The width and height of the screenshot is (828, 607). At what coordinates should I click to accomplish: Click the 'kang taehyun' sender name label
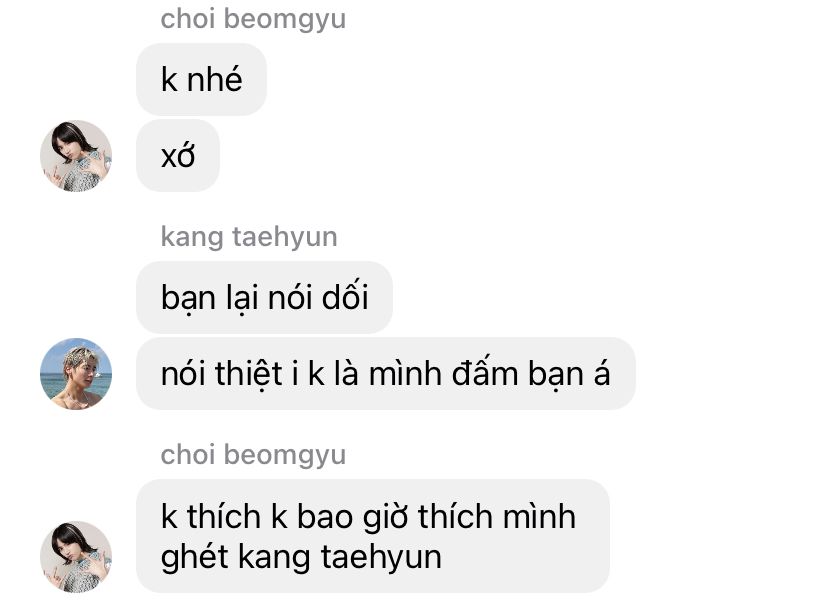click(249, 237)
